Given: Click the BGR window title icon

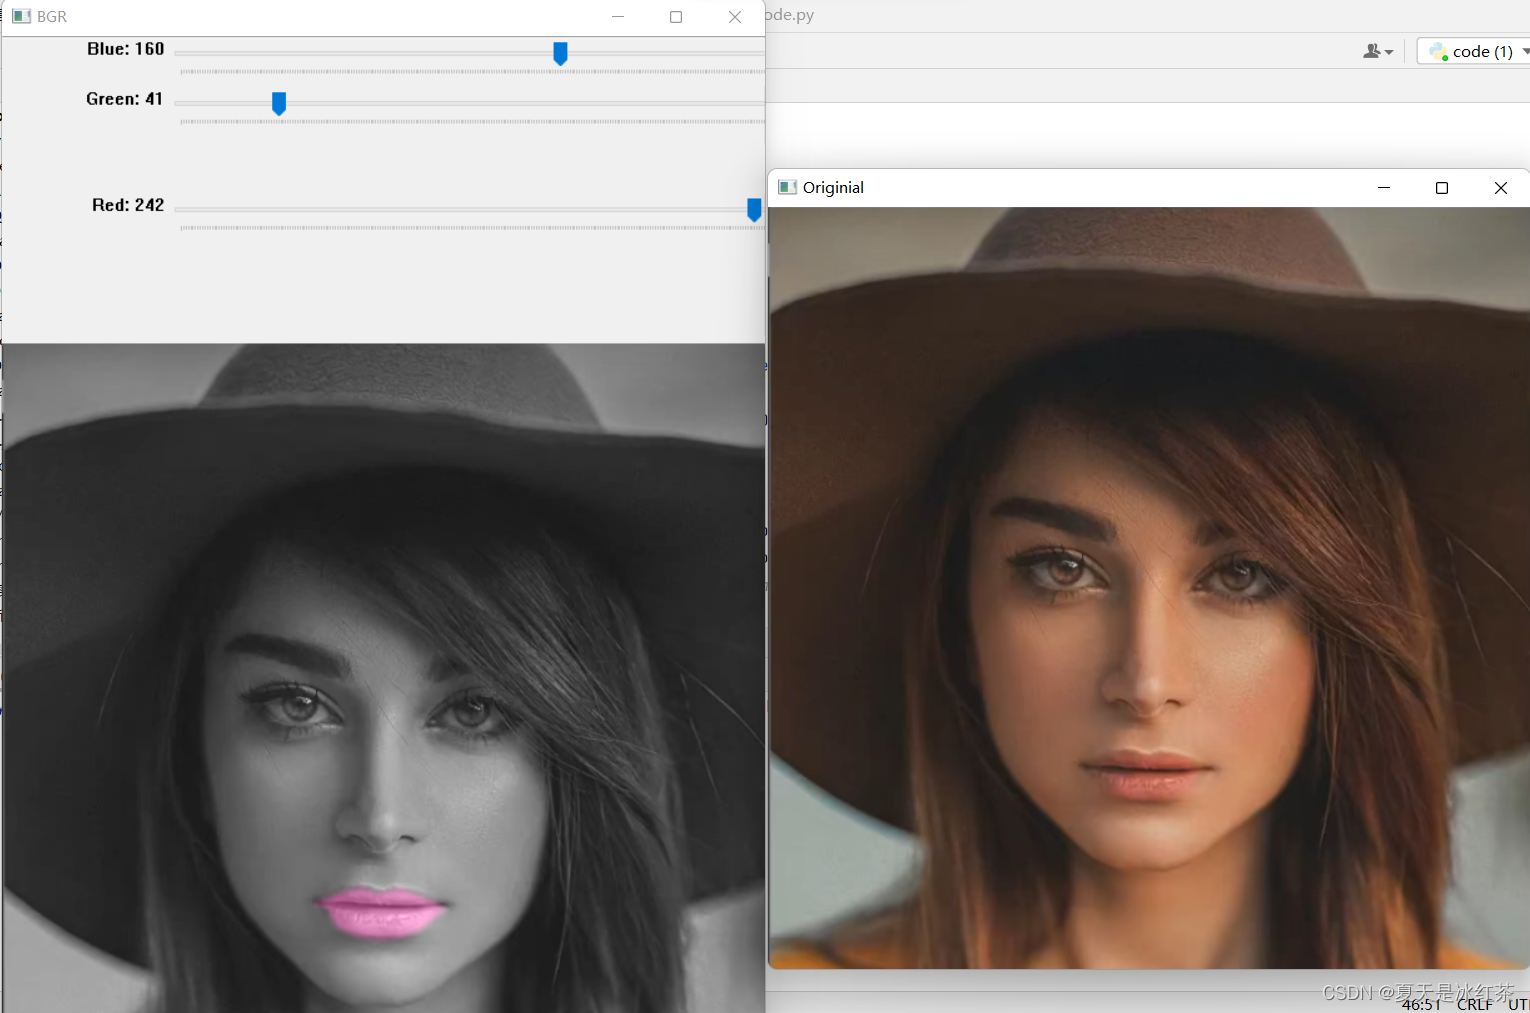Looking at the screenshot, I should 21,16.
